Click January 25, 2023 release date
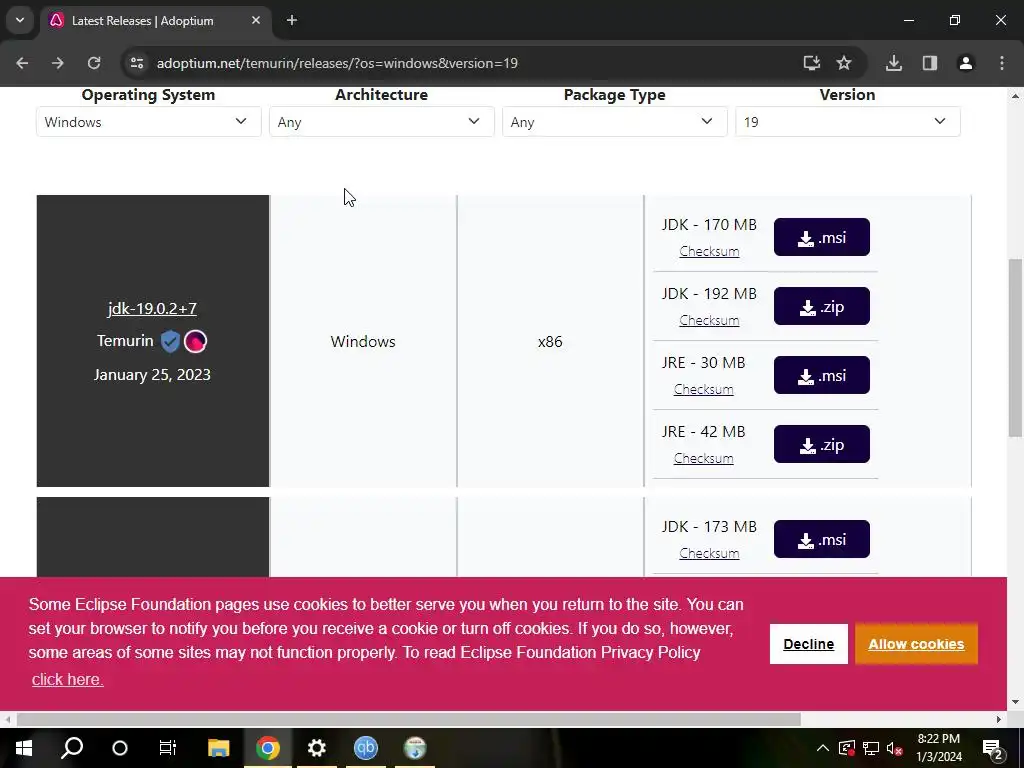 tap(152, 375)
